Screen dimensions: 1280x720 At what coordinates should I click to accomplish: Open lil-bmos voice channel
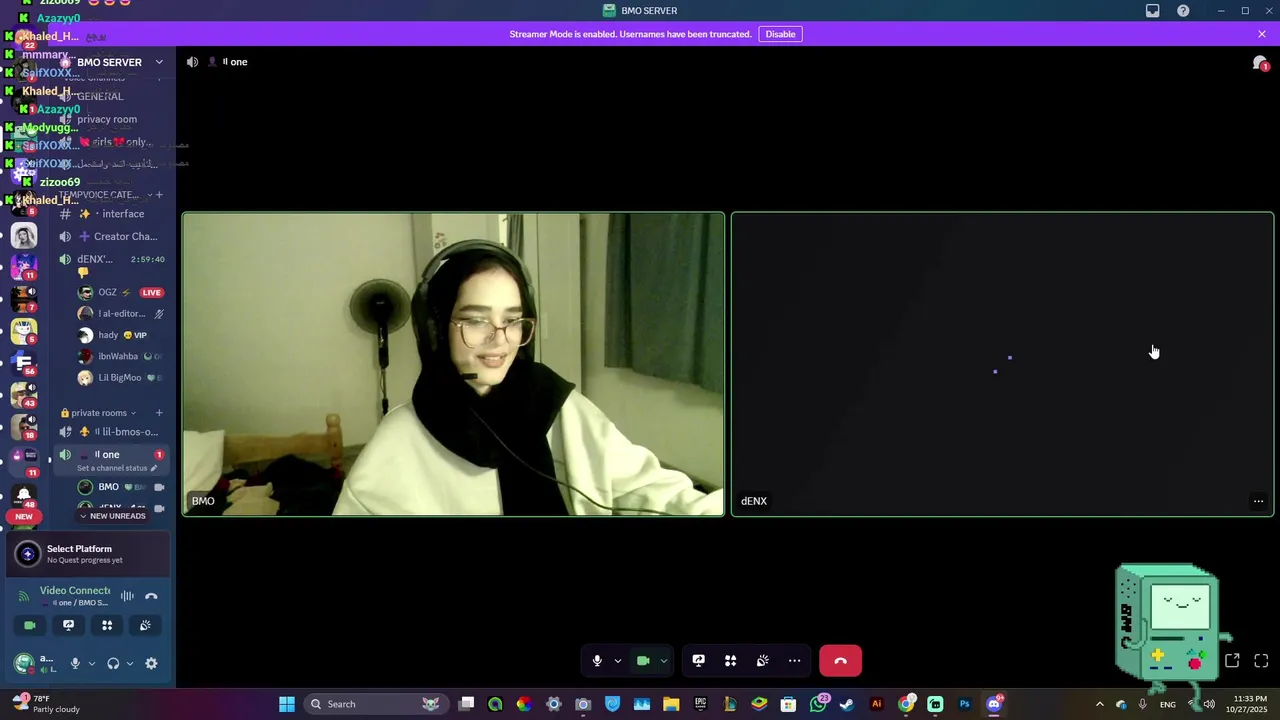pyautogui.click(x=111, y=432)
